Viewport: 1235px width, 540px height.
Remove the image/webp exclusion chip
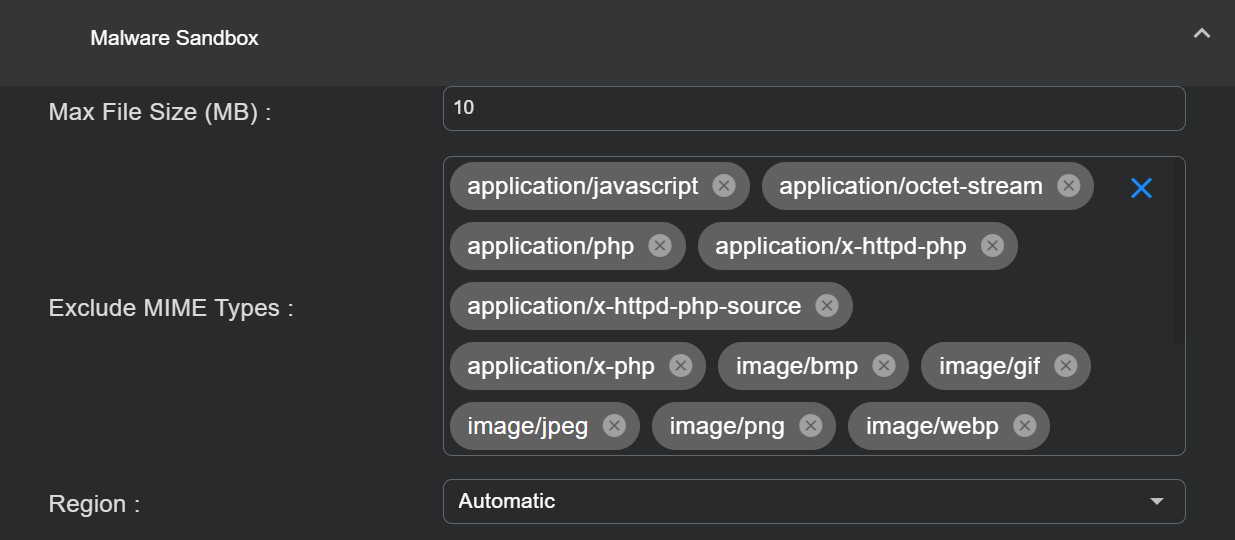point(1024,426)
